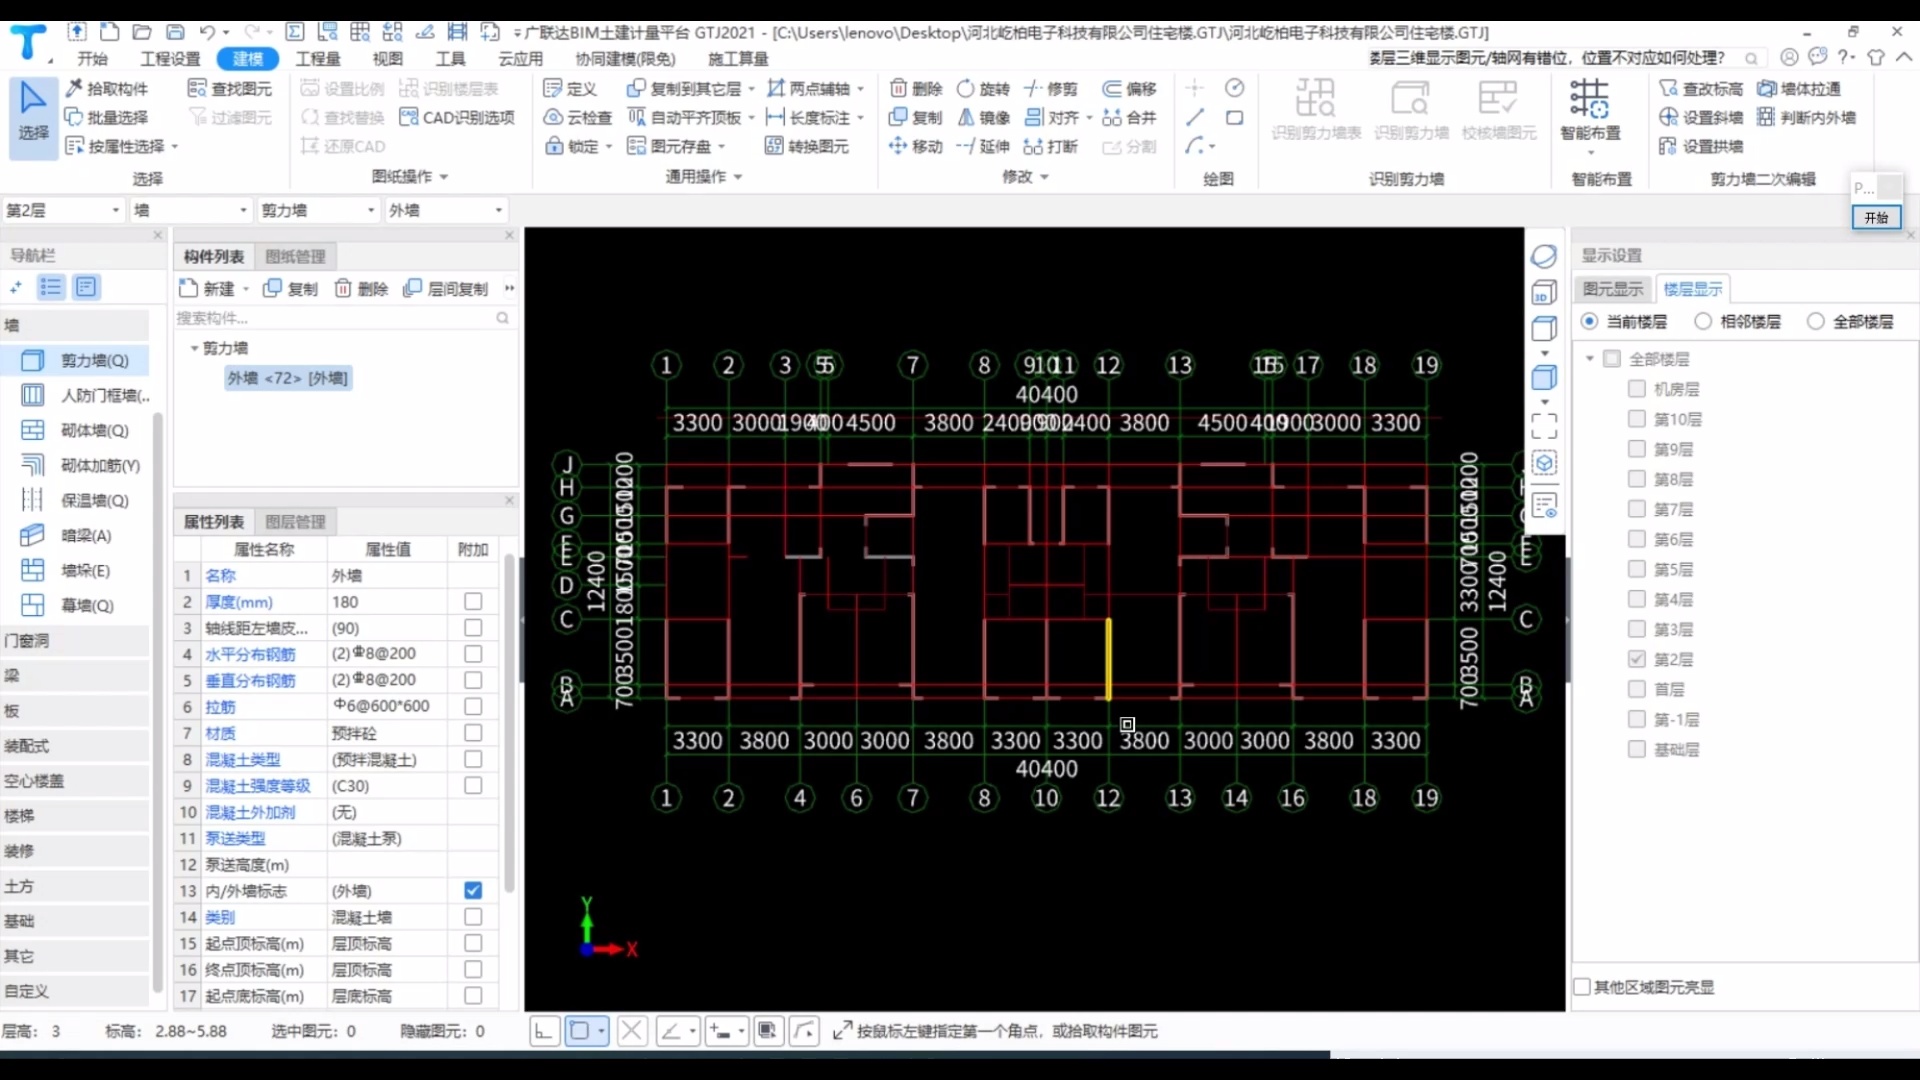Click the 智能布置 smart layout tool

point(1590,110)
